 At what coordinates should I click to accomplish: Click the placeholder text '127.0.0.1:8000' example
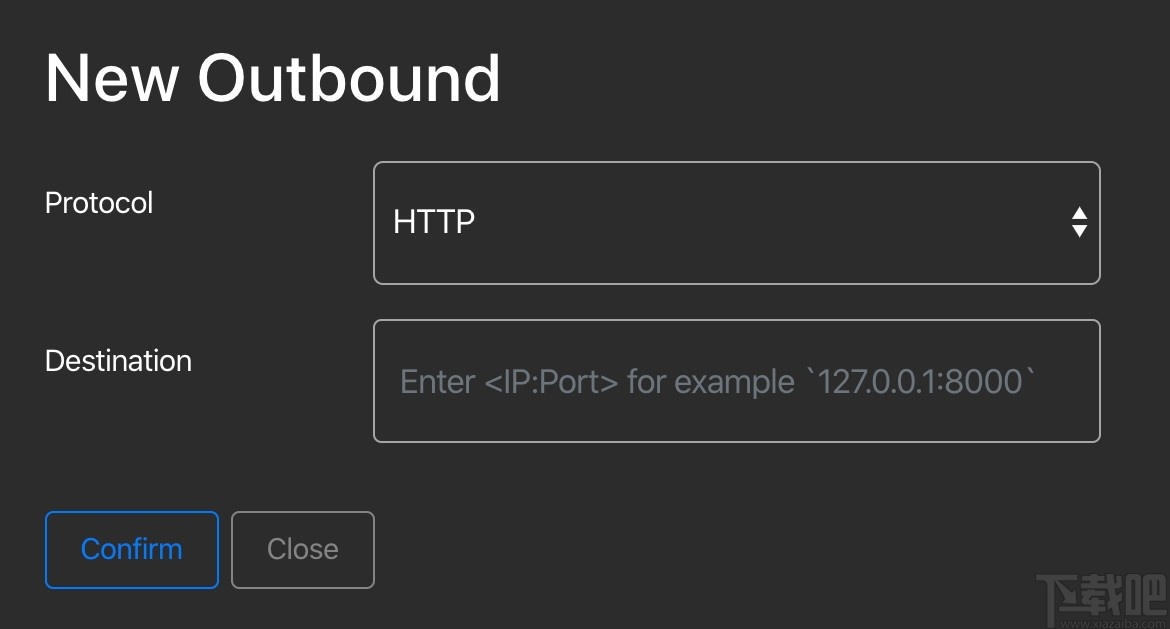[x=925, y=381]
